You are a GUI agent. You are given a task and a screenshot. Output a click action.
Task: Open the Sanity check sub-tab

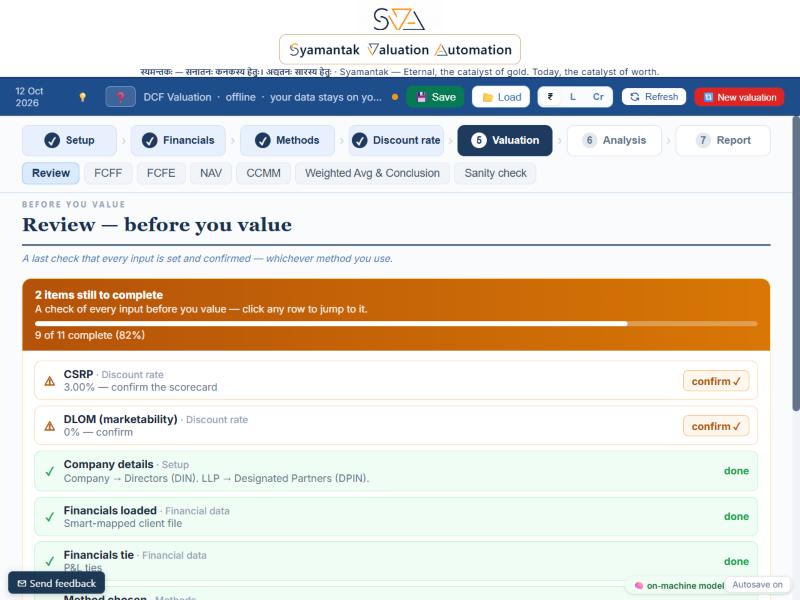(x=495, y=173)
